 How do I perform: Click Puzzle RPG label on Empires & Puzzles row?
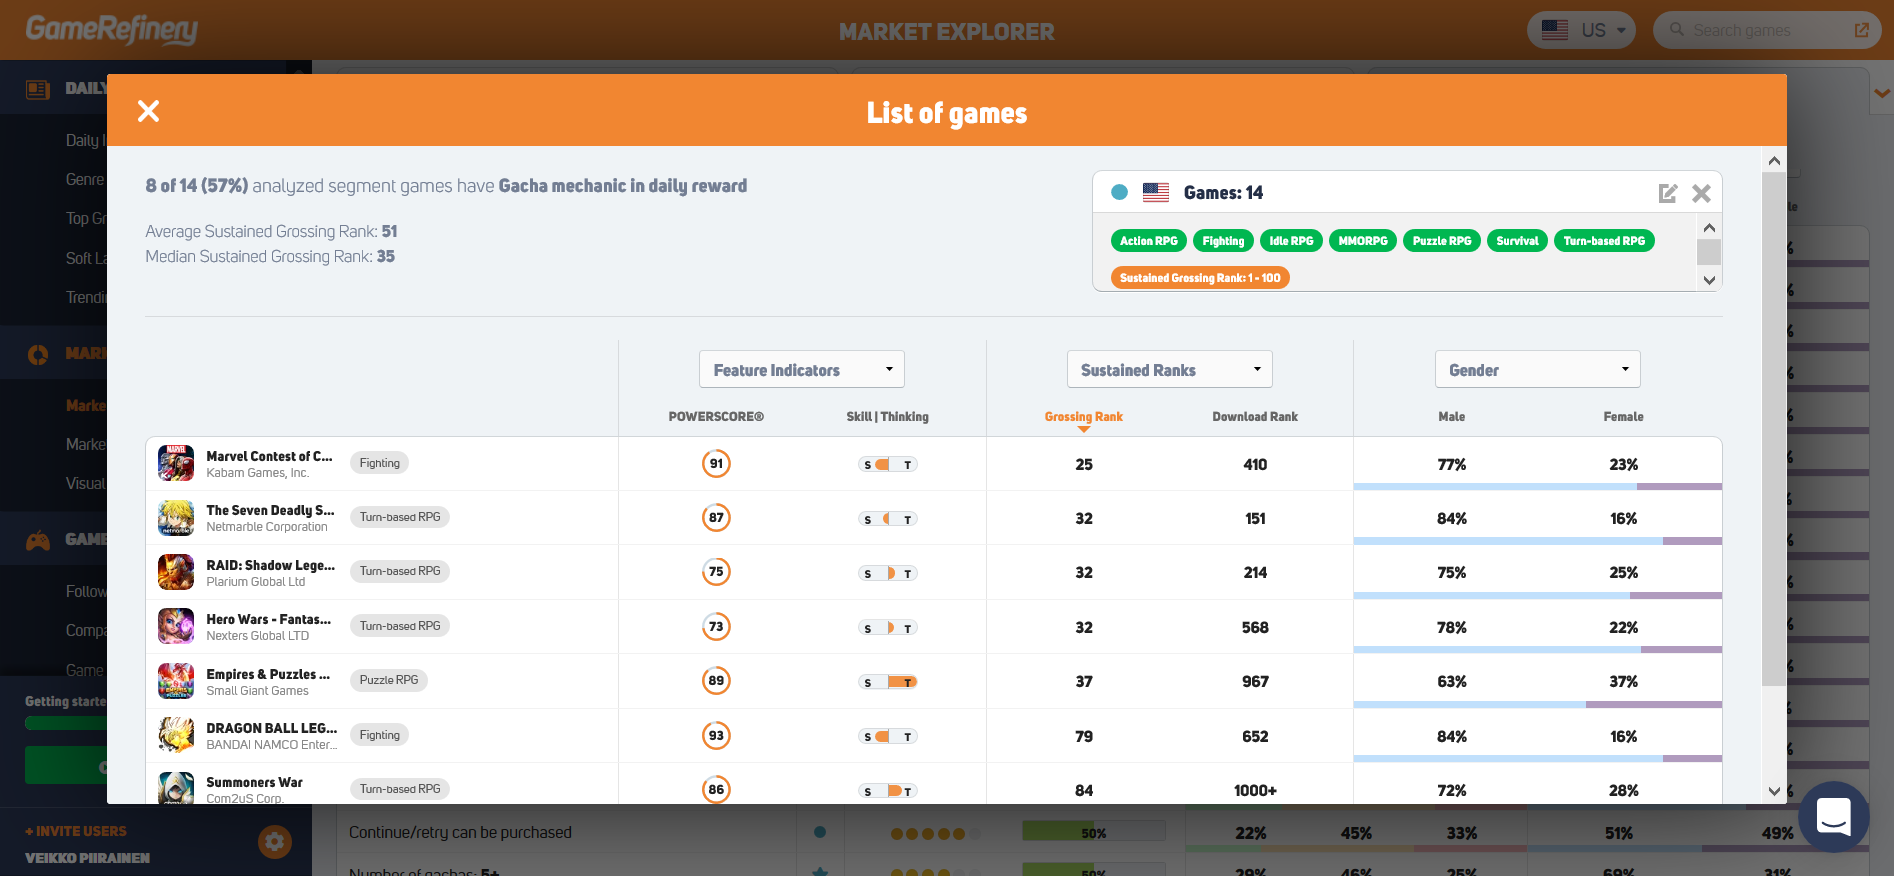(x=389, y=680)
